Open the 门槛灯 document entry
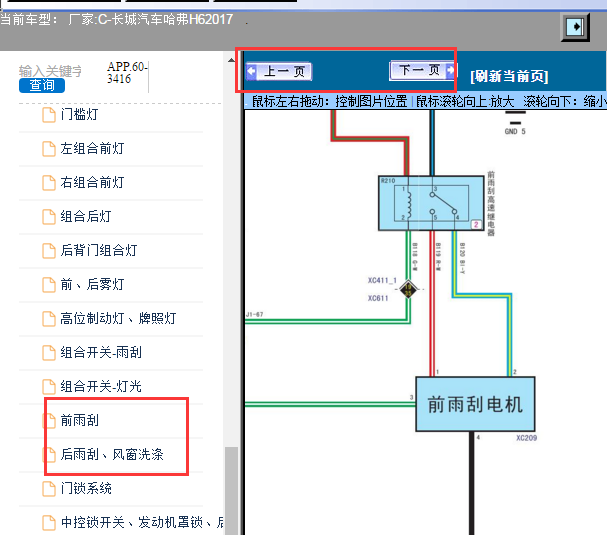Viewport: 607px width, 535px height. [79, 115]
